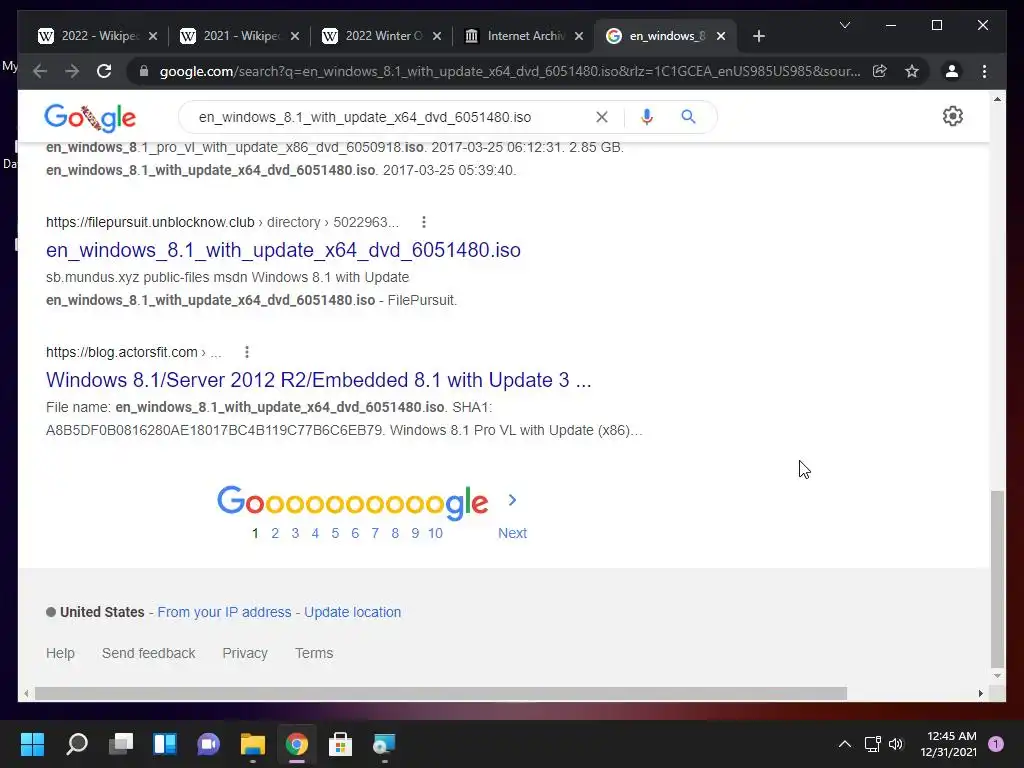
Task: Open the rightmost taskbar app (monitor icon)
Action: pyautogui.click(x=384, y=744)
